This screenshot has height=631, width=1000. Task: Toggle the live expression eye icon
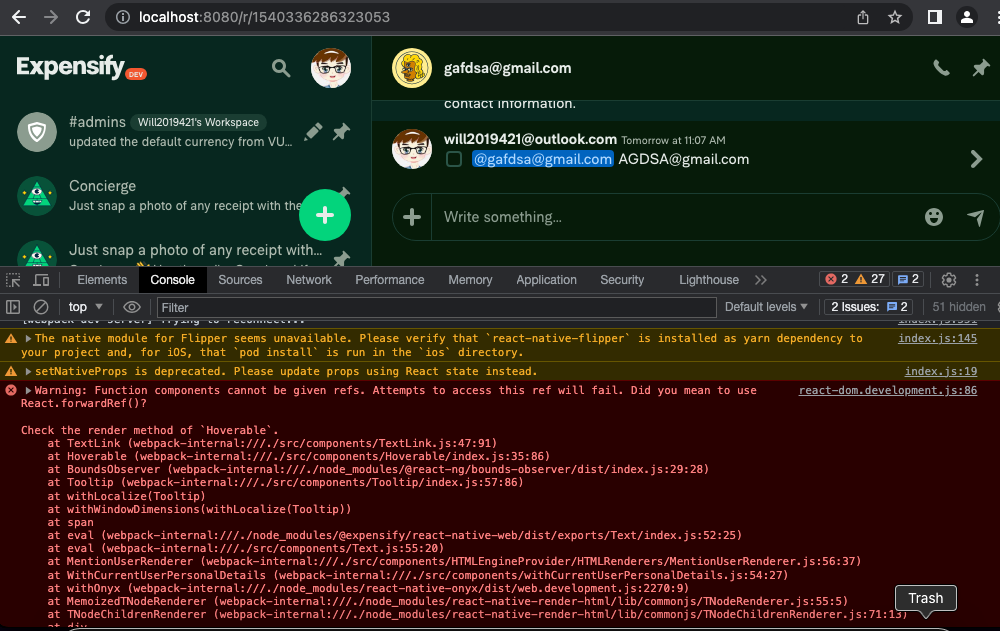130,306
